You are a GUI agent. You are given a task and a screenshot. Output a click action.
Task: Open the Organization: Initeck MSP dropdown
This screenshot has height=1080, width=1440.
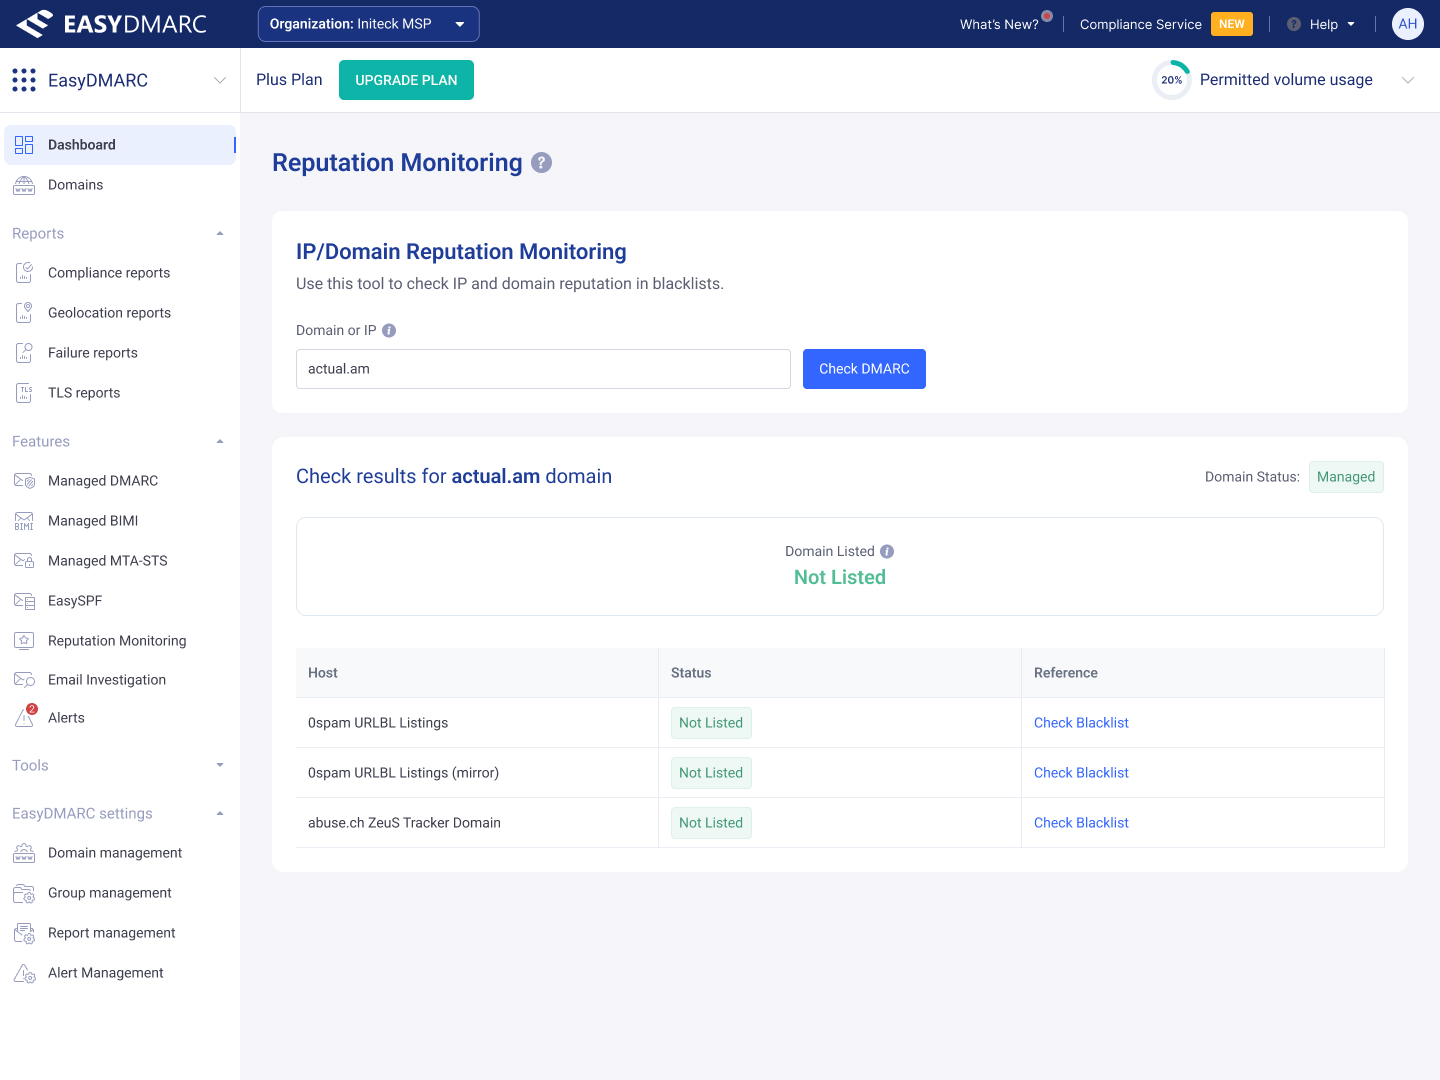pyautogui.click(x=369, y=24)
